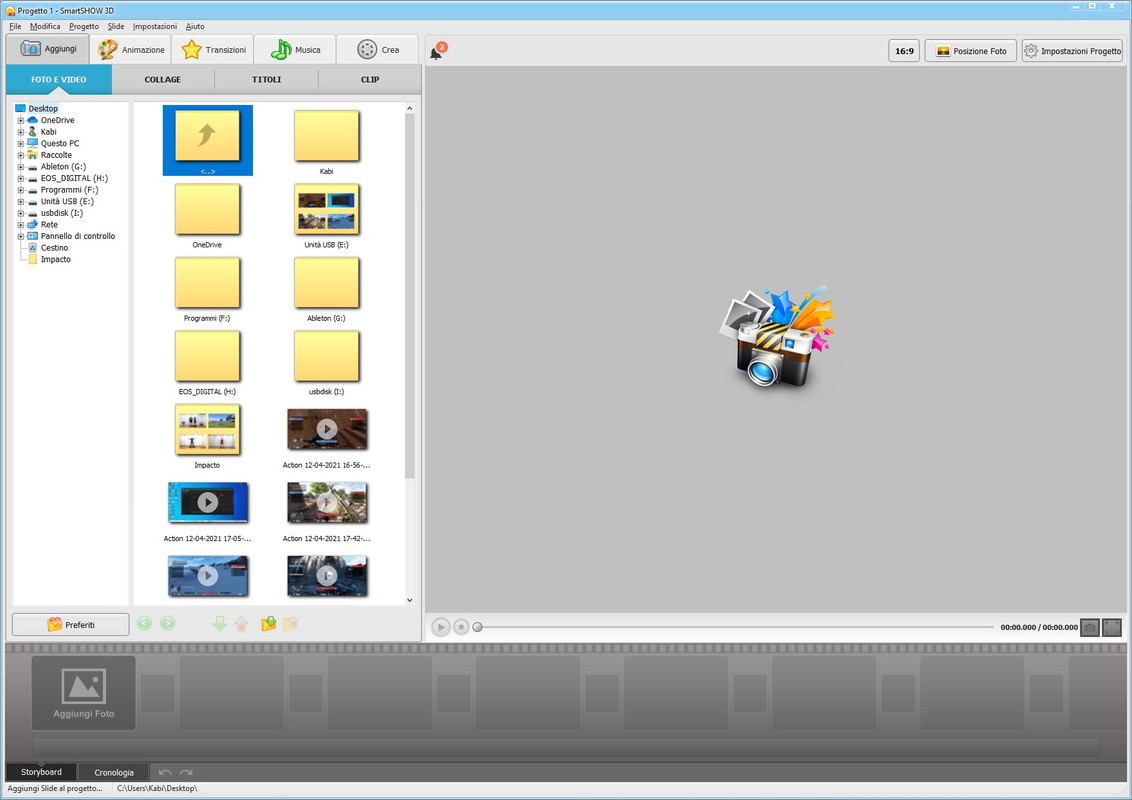Screen dimensions: 1132x800
Task: Click the snapshot camera icon in preview
Action: [x=1089, y=627]
